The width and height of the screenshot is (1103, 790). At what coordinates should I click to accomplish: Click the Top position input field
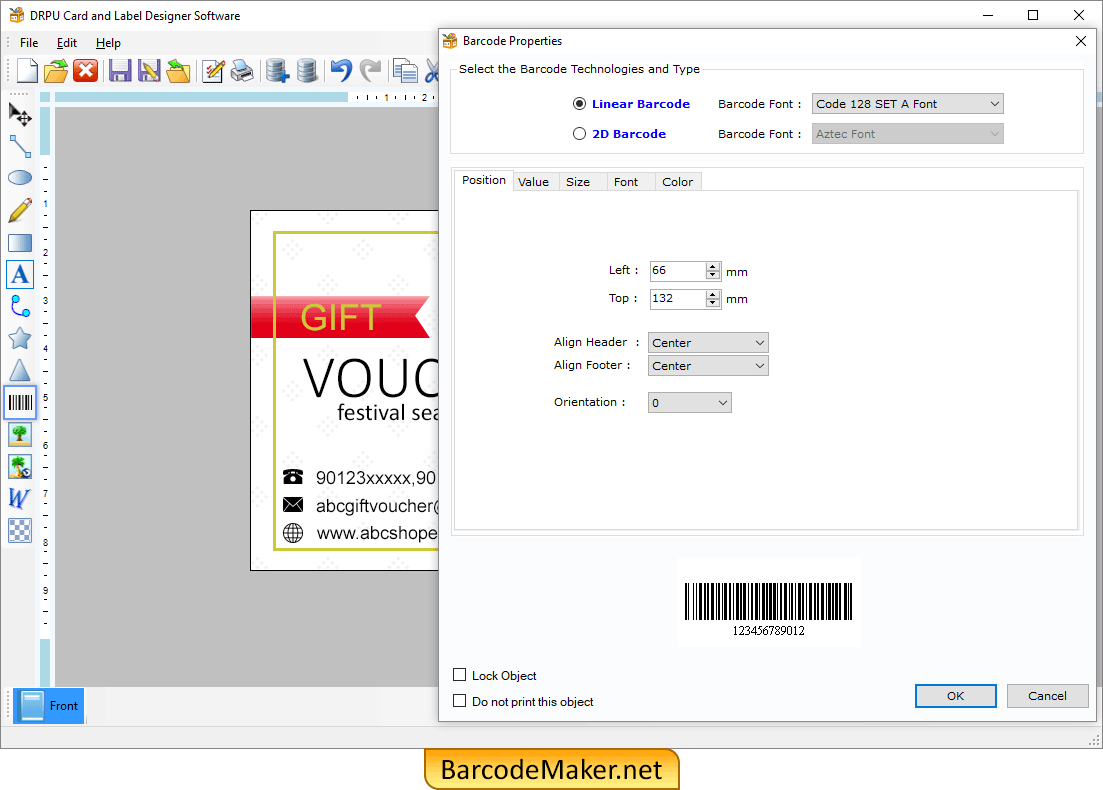coord(677,299)
